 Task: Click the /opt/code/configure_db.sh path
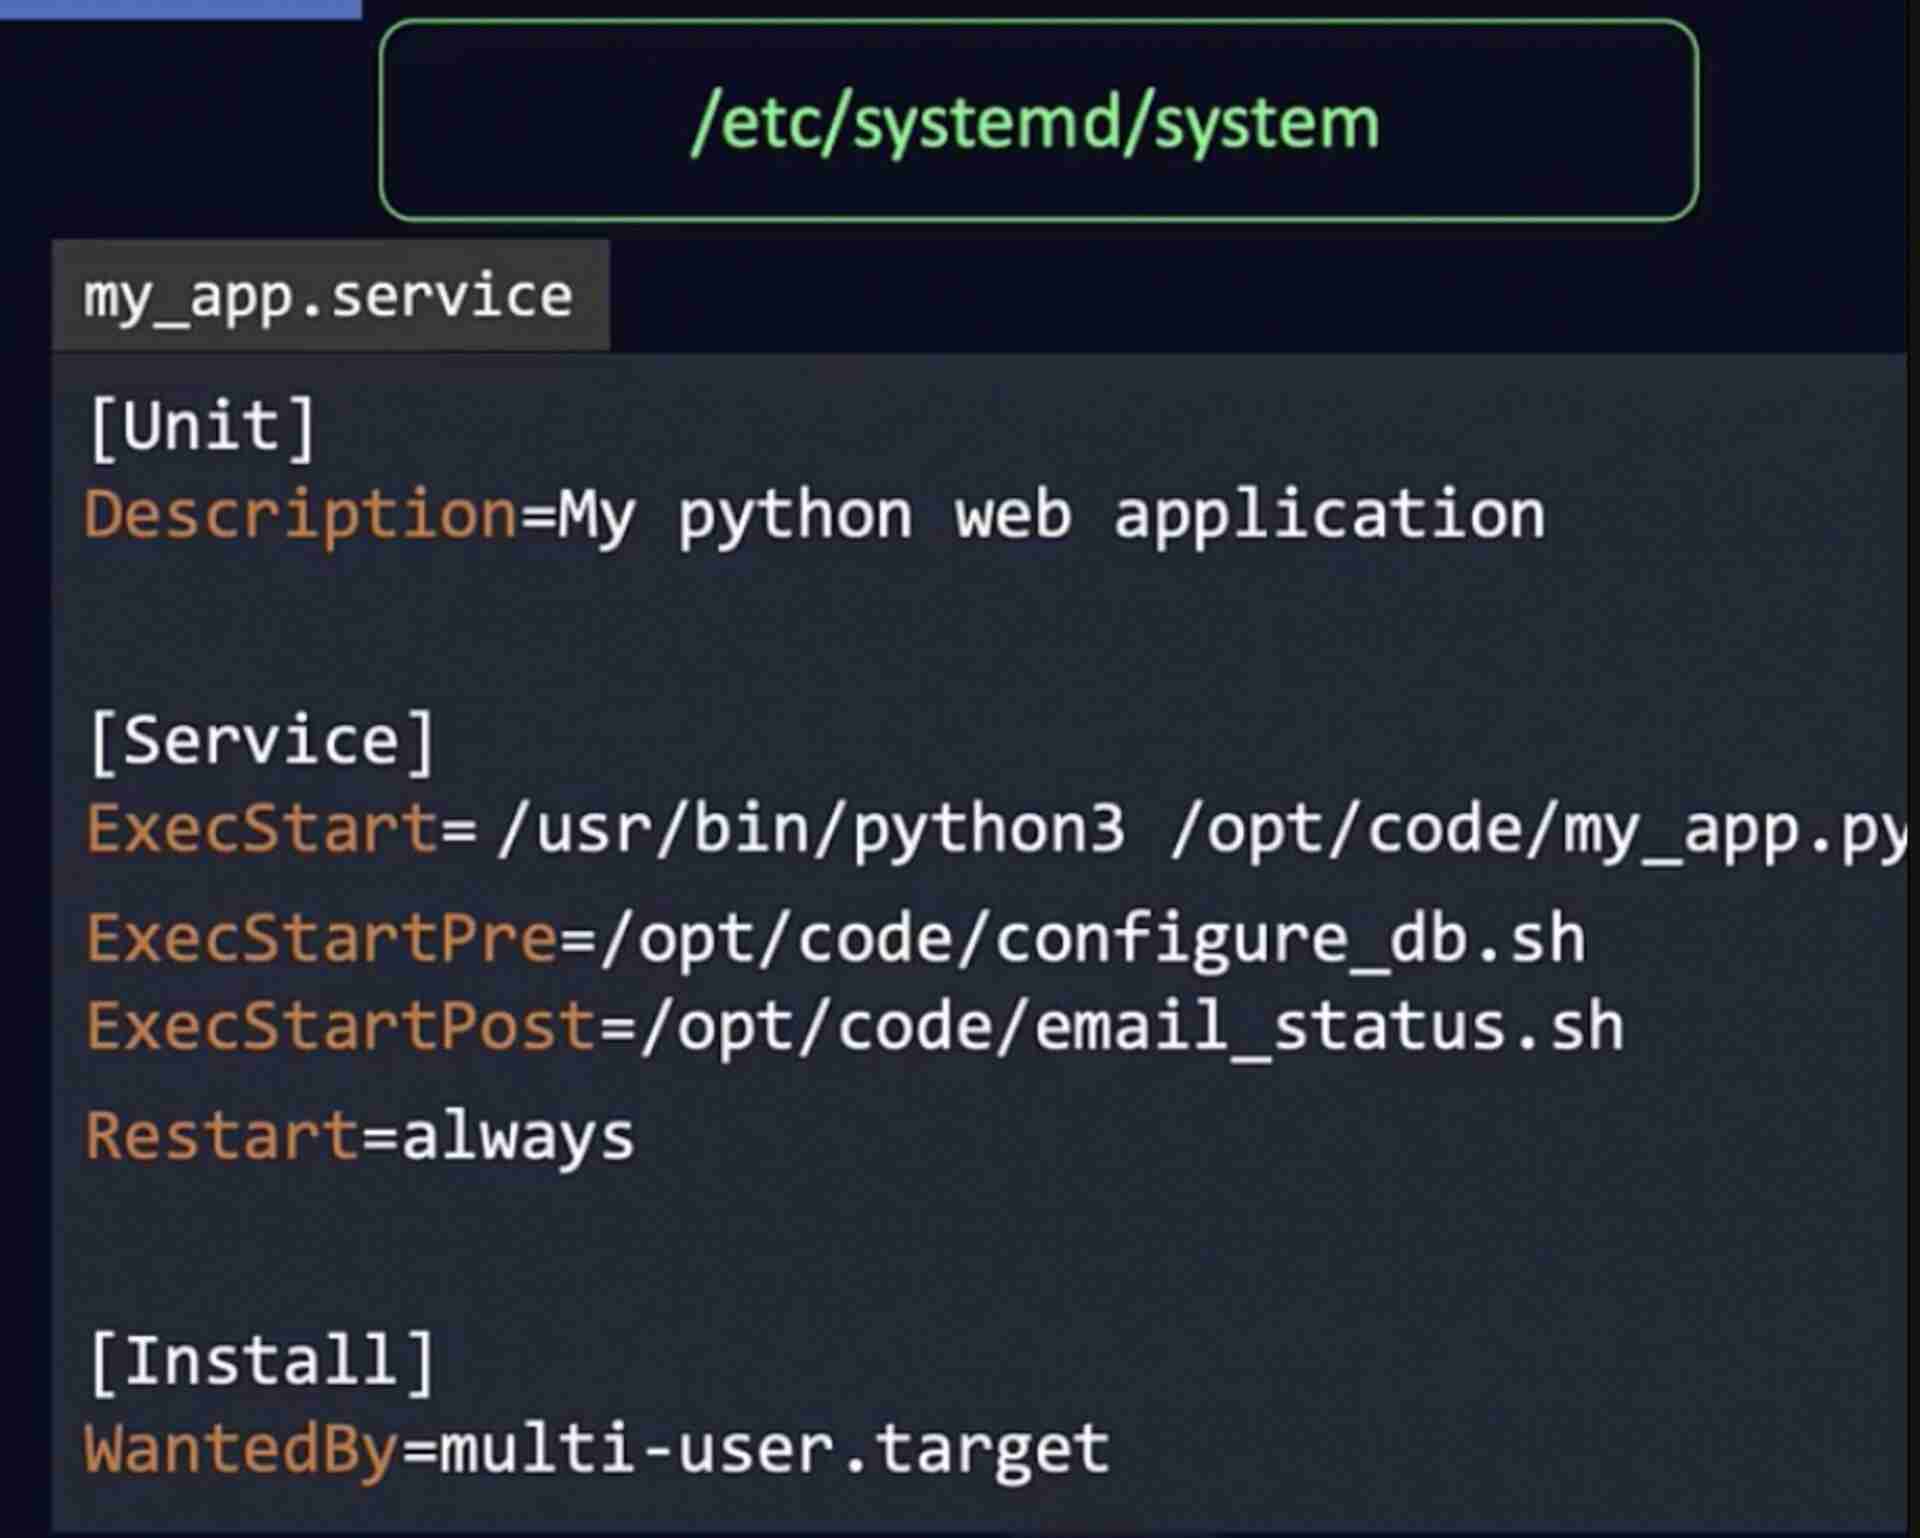click(1092, 941)
